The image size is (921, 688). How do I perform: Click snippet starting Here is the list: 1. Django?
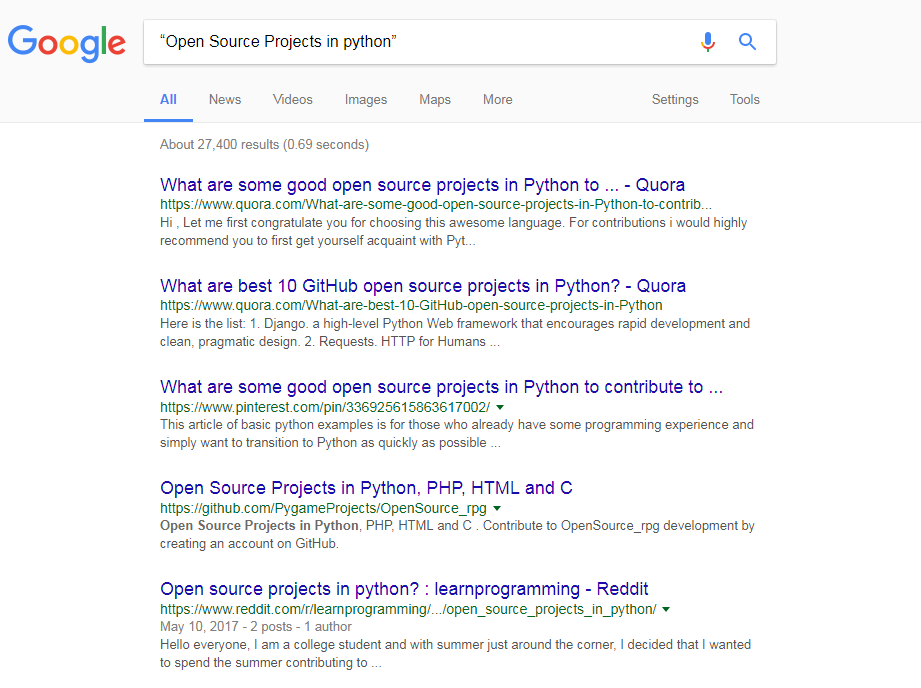pos(455,333)
